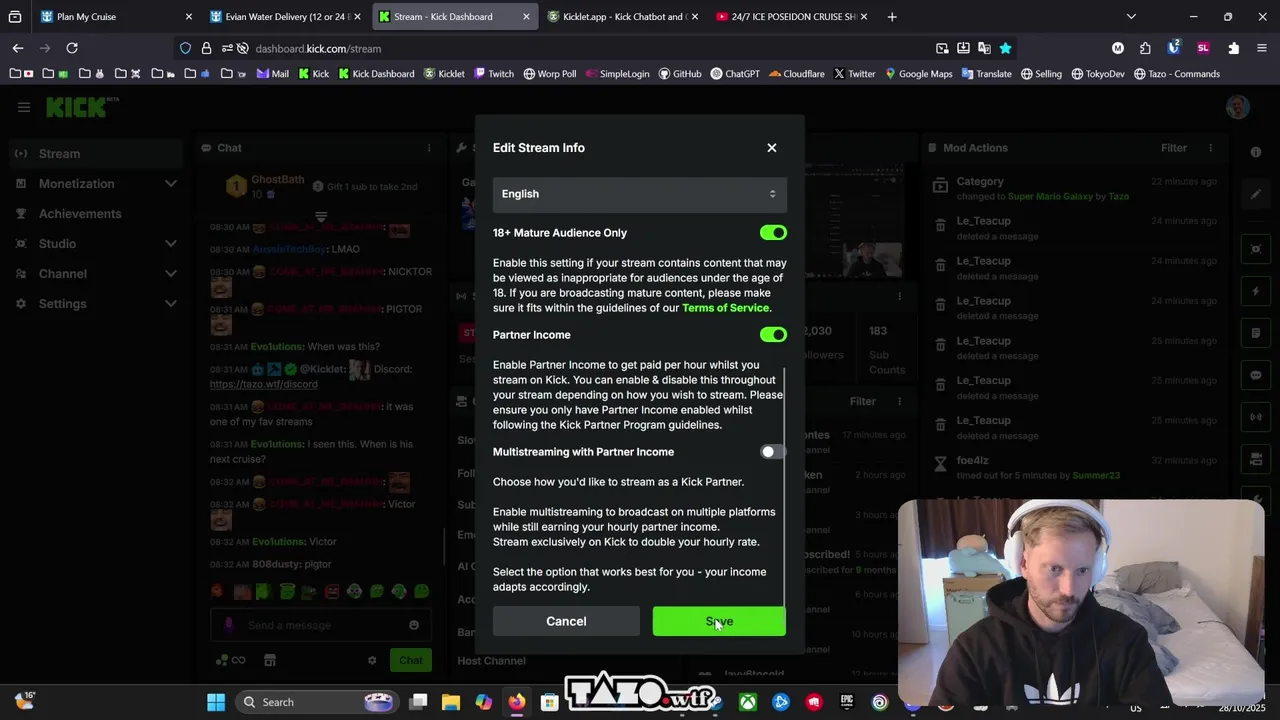Open the Kick Dashboard bookmark
Image resolution: width=1280 pixels, height=720 pixels.
pyautogui.click(x=376, y=74)
